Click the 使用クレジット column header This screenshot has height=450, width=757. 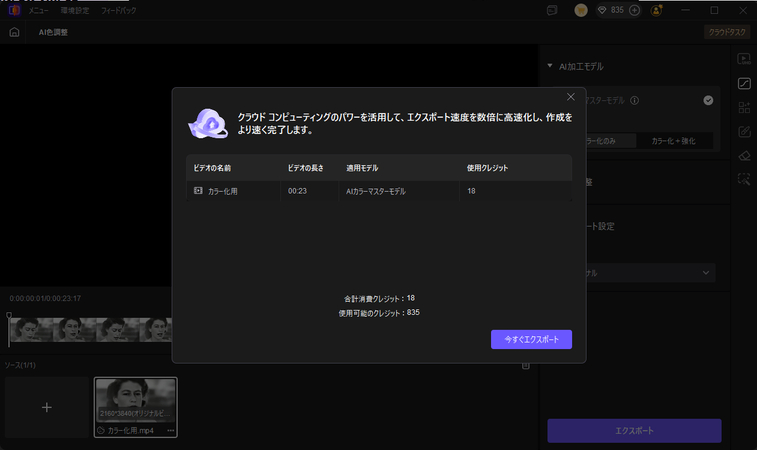487,168
